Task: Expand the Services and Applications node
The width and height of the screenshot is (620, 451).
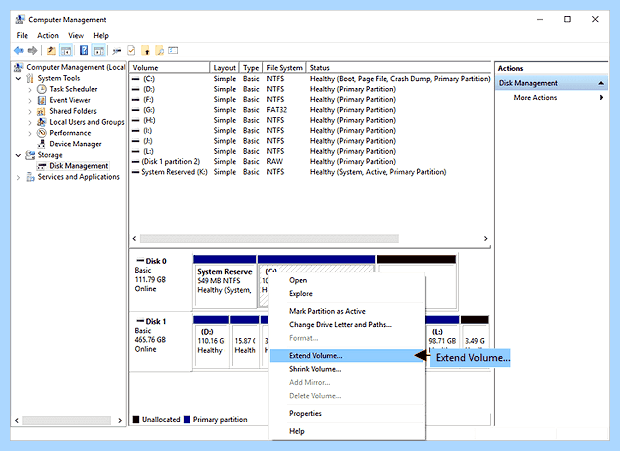Action: [18, 177]
